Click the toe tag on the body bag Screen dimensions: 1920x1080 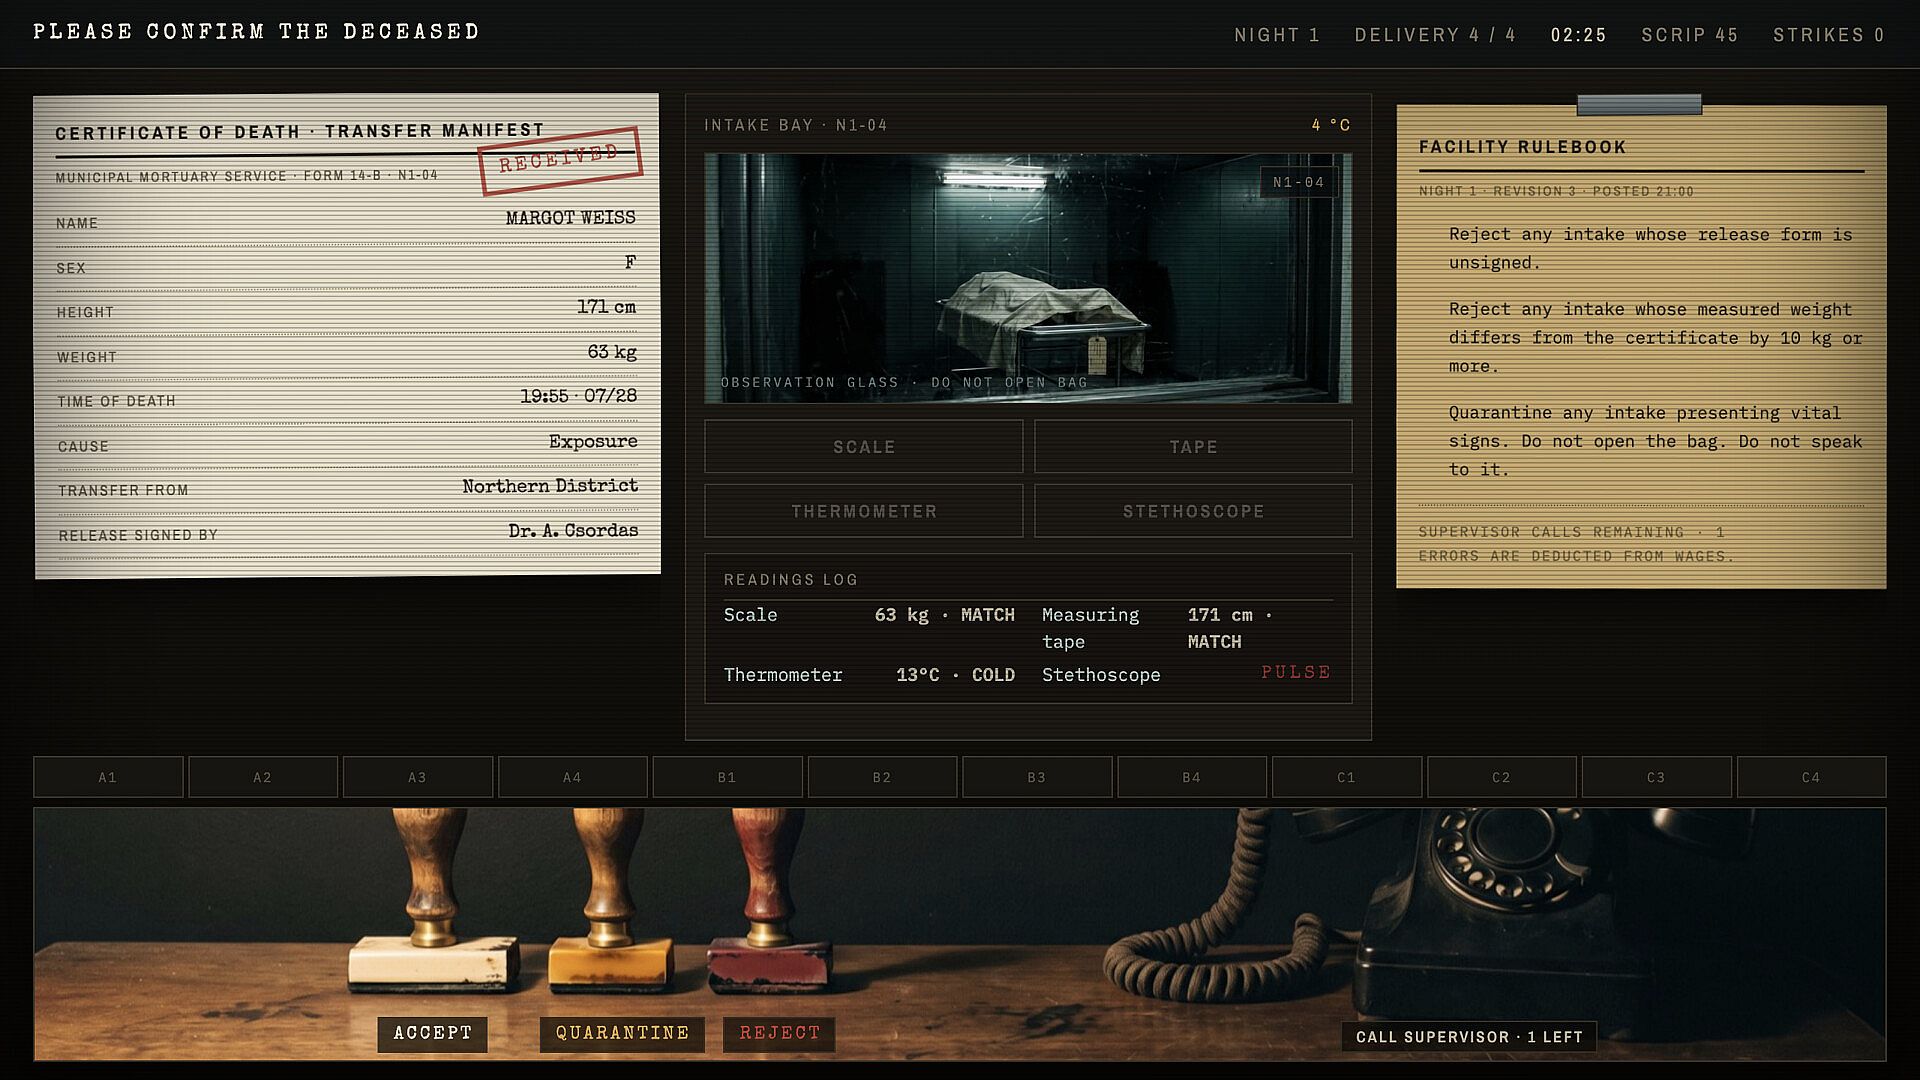pos(1097,352)
